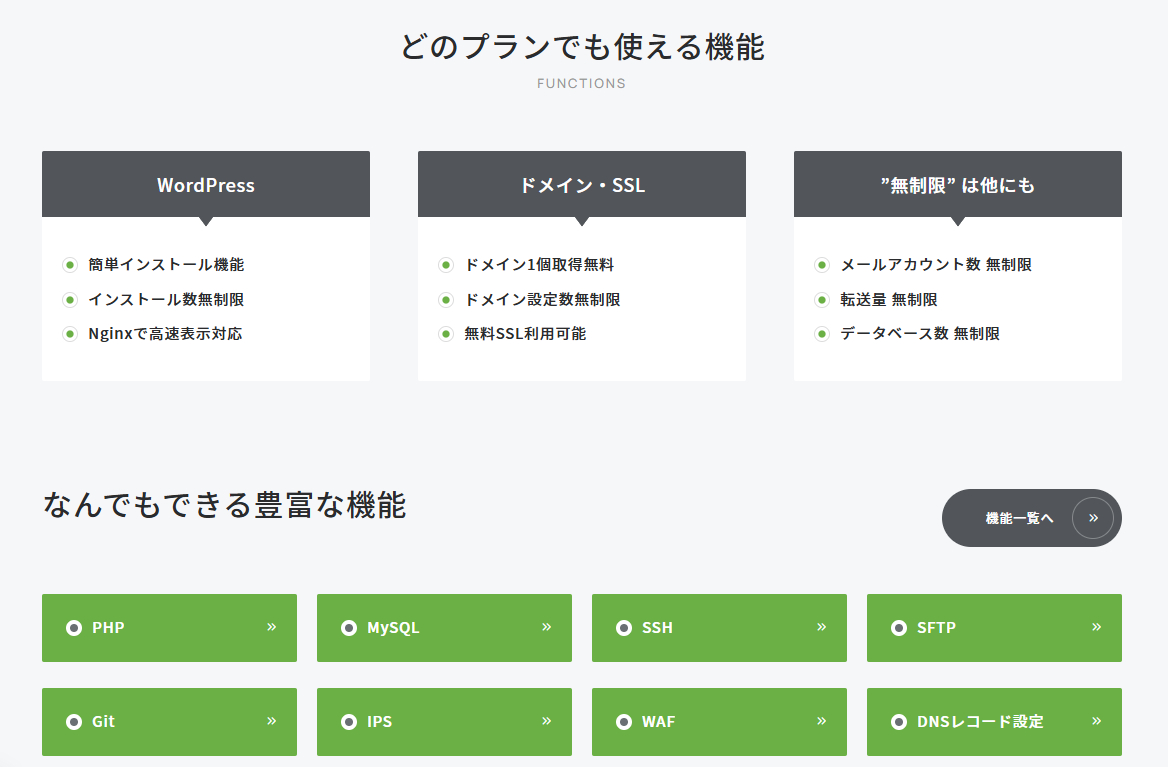Click データベース数 無制限 text
Image resolution: width=1168 pixels, height=767 pixels.
(920, 334)
